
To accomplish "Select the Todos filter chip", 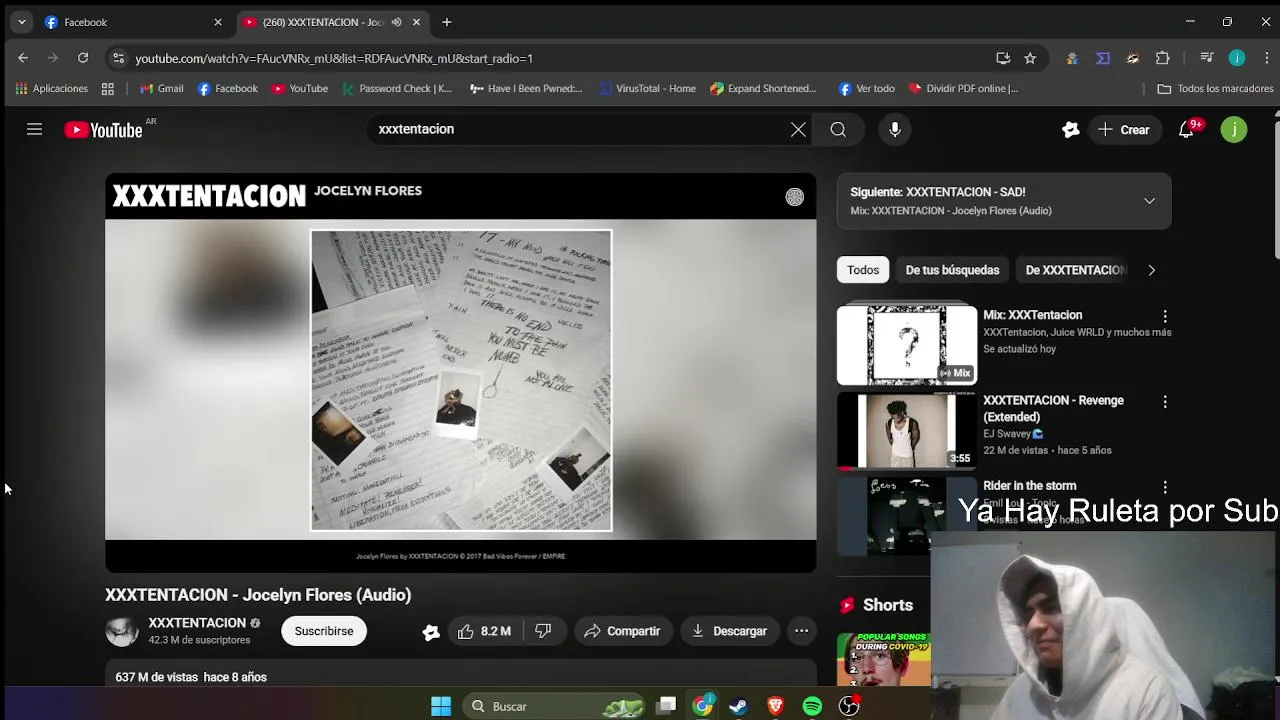I will [863, 270].
